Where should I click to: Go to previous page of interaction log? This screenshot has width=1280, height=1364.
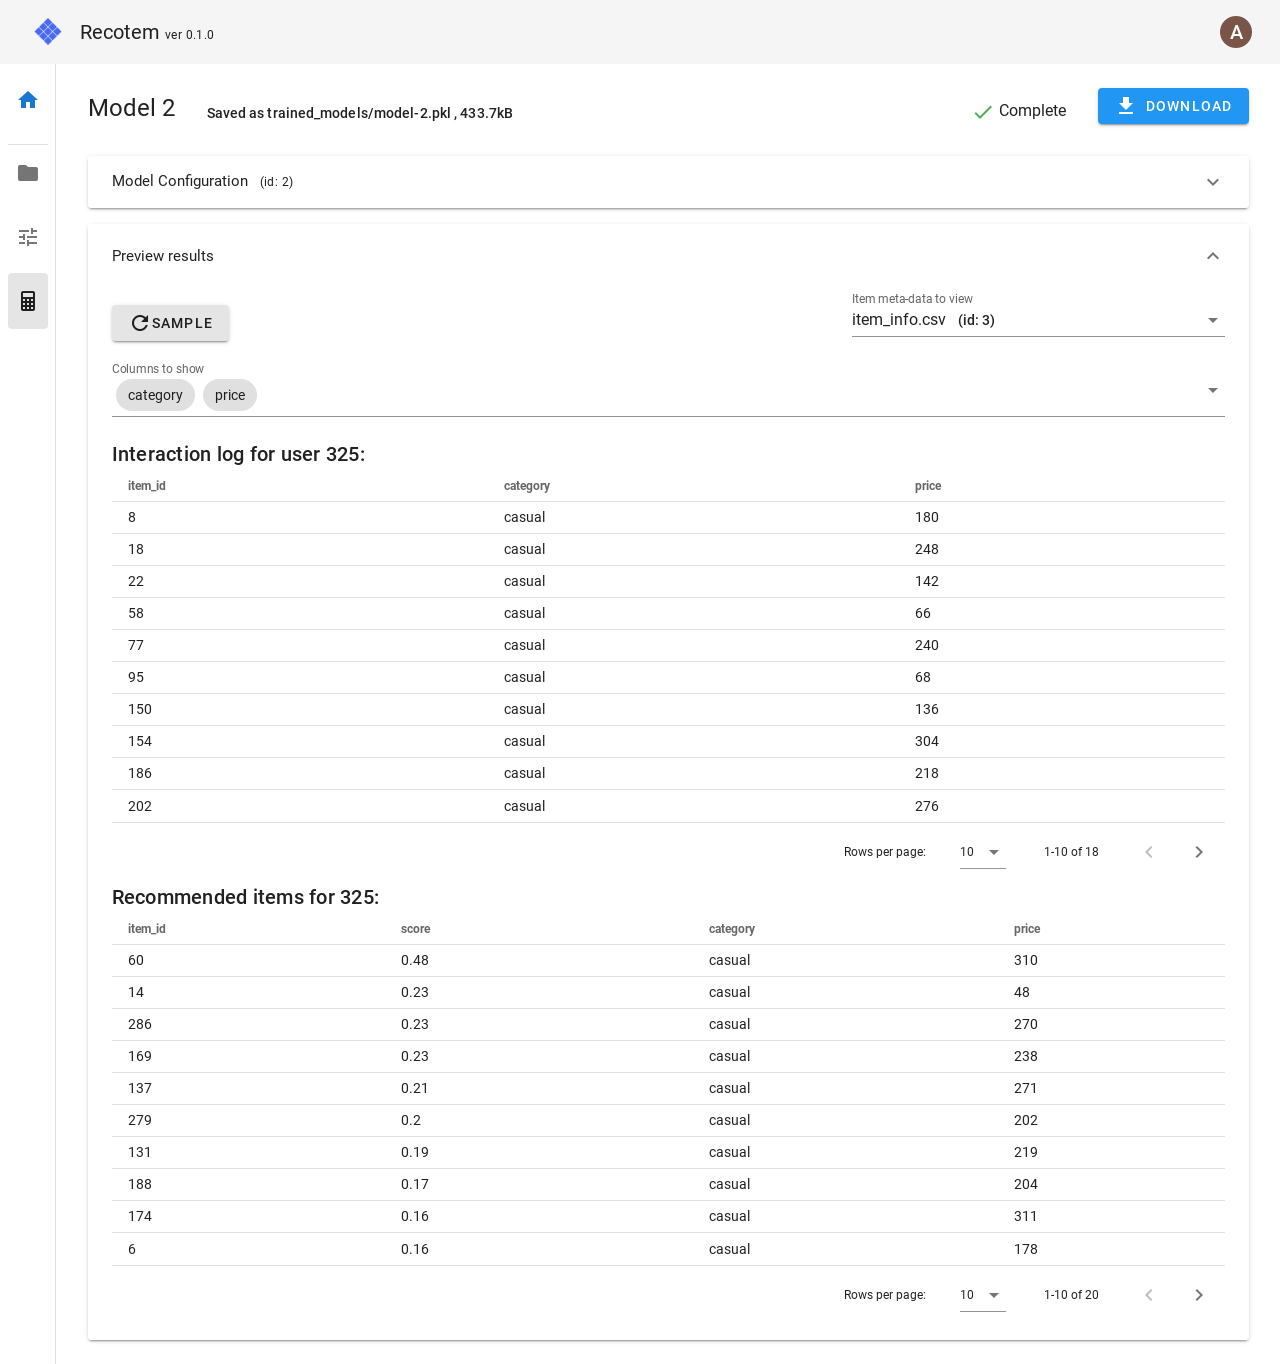[1149, 852]
